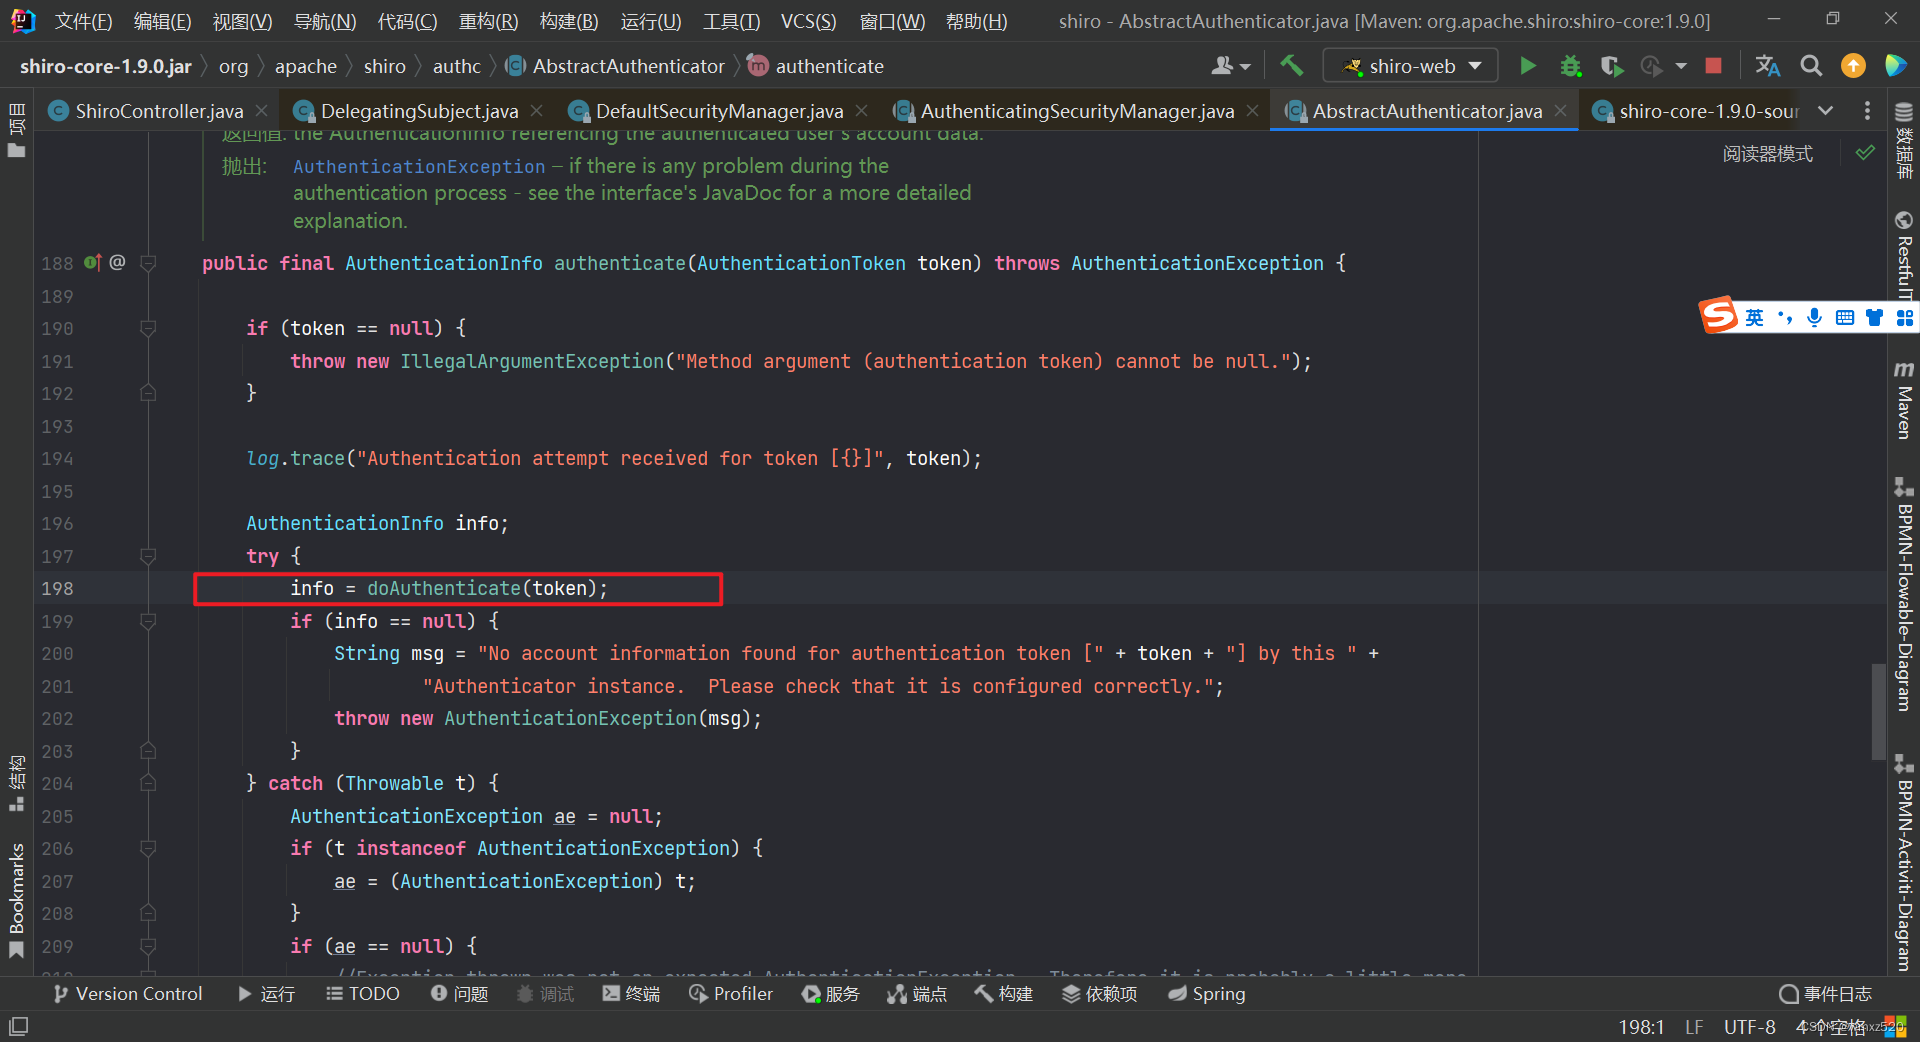1920x1042 pixels.
Task: Open the RestfulTool side panel
Action: 1904,255
